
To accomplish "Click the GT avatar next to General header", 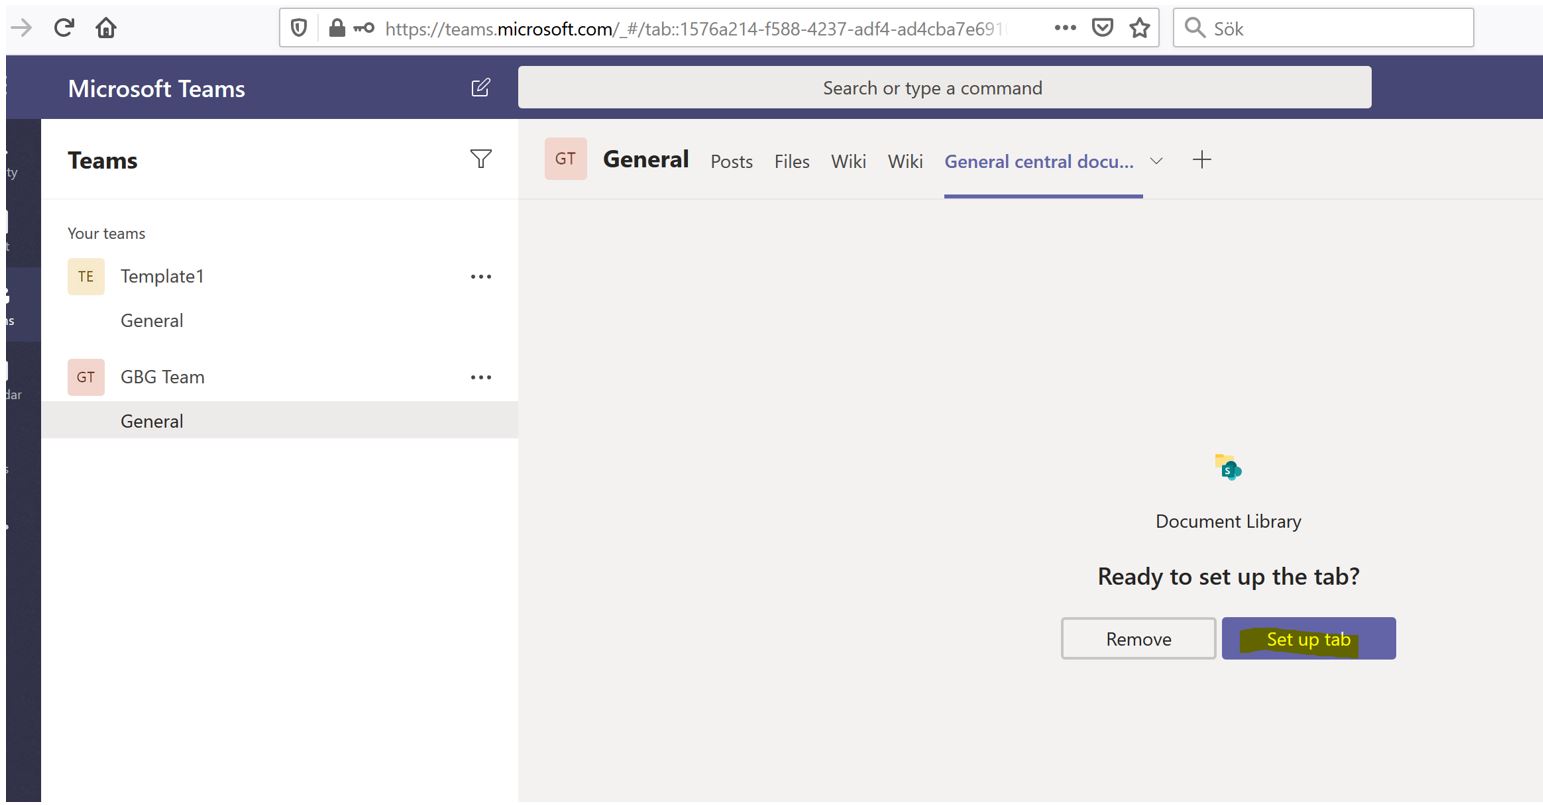I will (565, 158).
